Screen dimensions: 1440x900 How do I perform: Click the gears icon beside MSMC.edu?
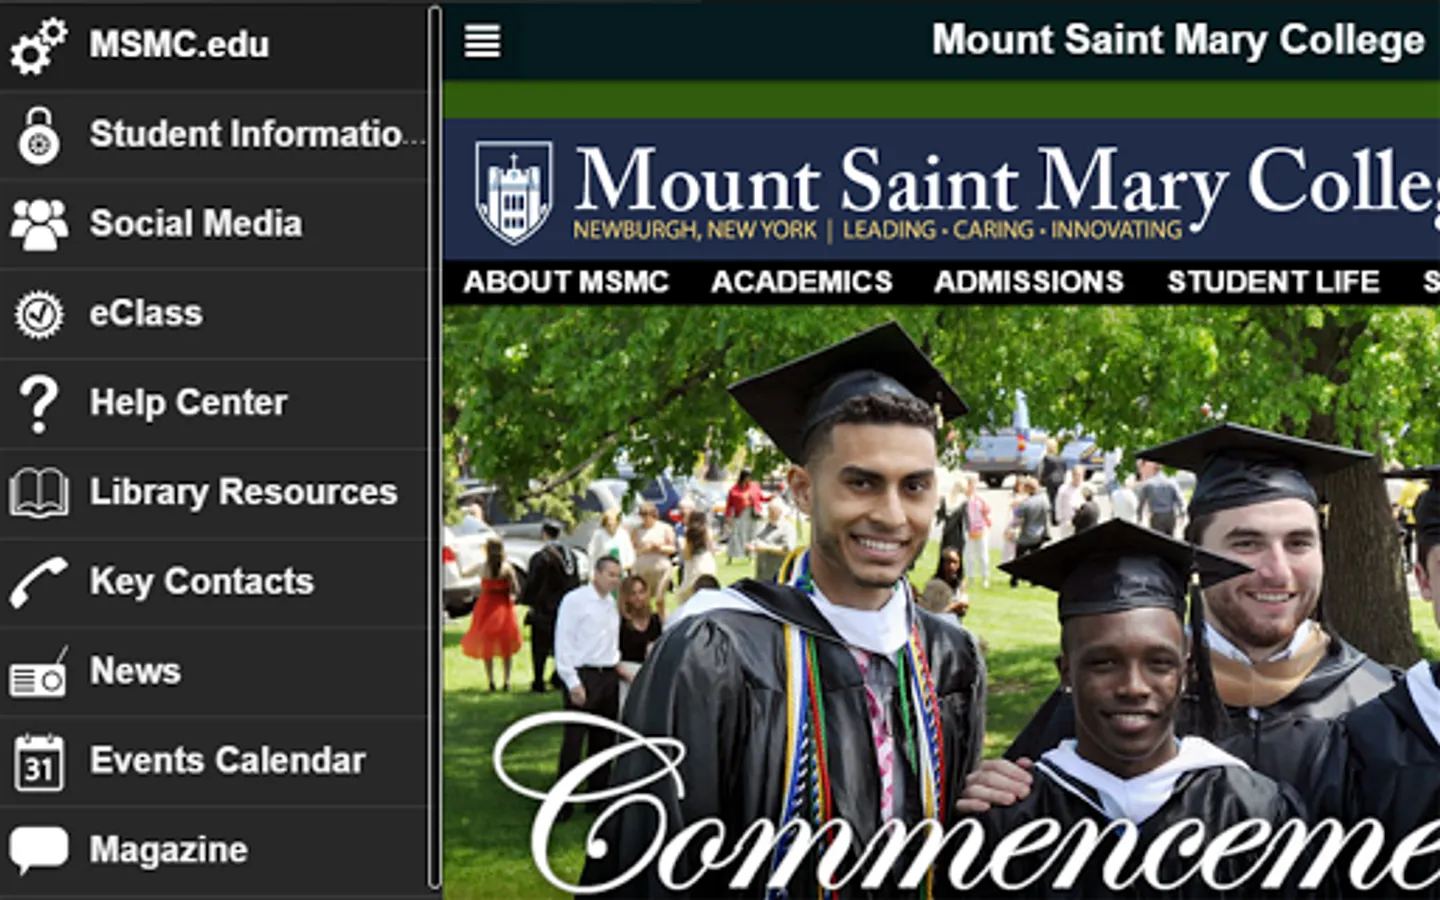pyautogui.click(x=38, y=46)
